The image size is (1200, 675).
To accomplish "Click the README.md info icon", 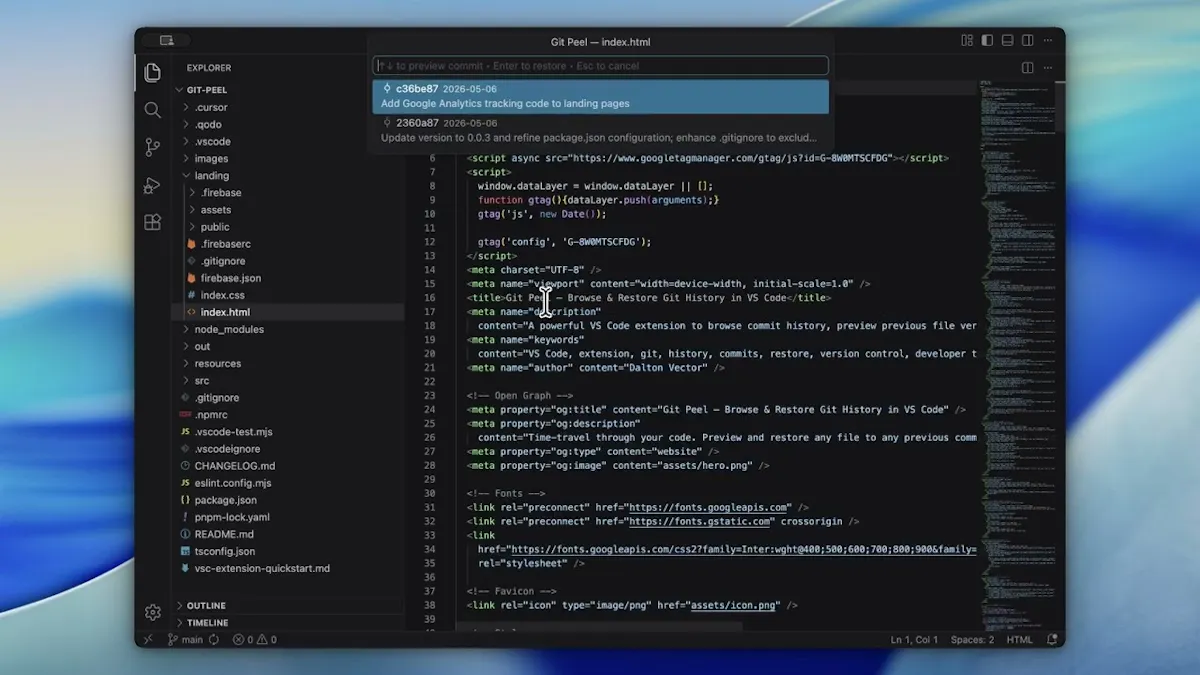I will [x=185, y=534].
